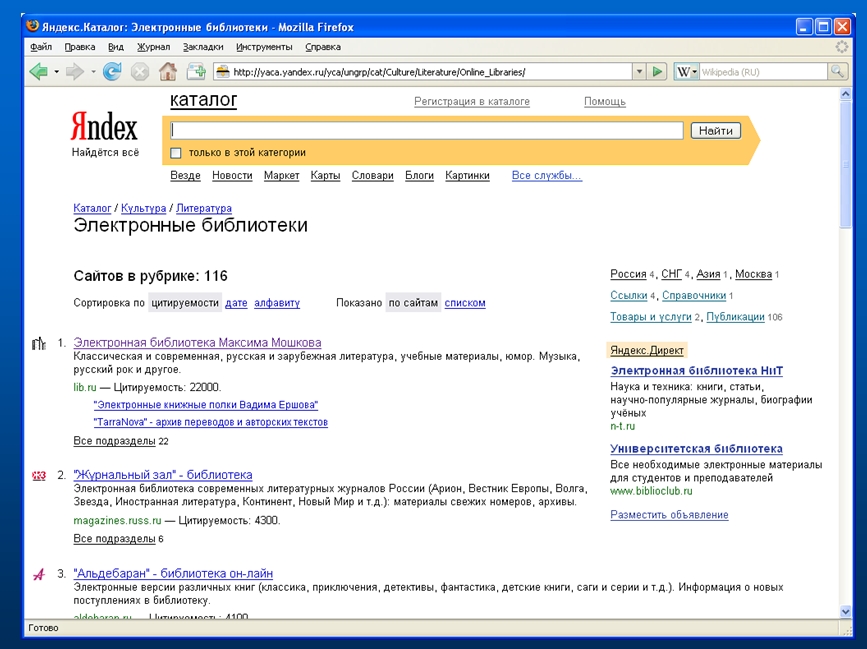The image size is (867, 649).
Task: Click the Альдебаран site icon
Action: click(x=39, y=574)
